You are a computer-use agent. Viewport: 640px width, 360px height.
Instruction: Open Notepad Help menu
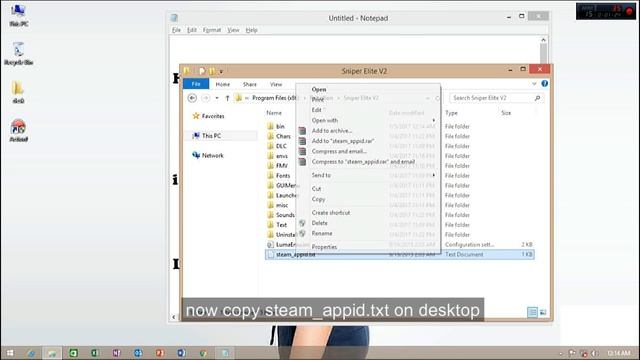click(251, 30)
